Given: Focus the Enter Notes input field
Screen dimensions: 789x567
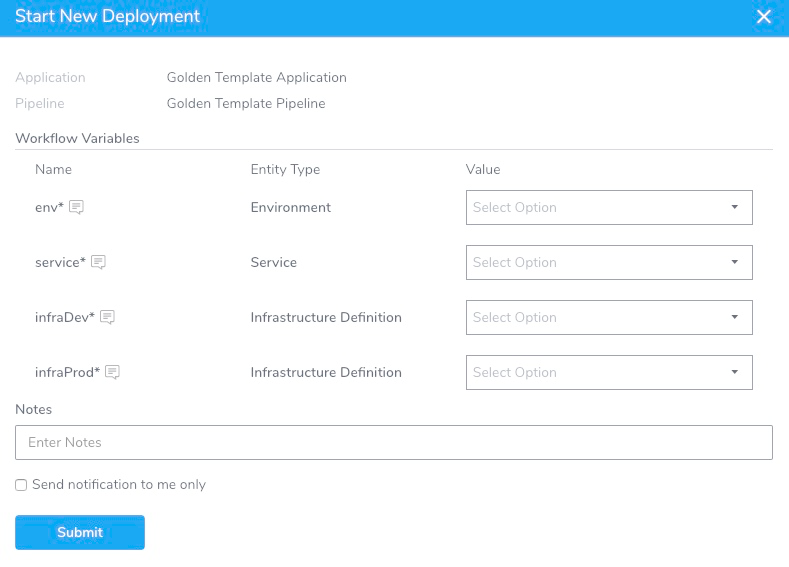Looking at the screenshot, I should (393, 442).
